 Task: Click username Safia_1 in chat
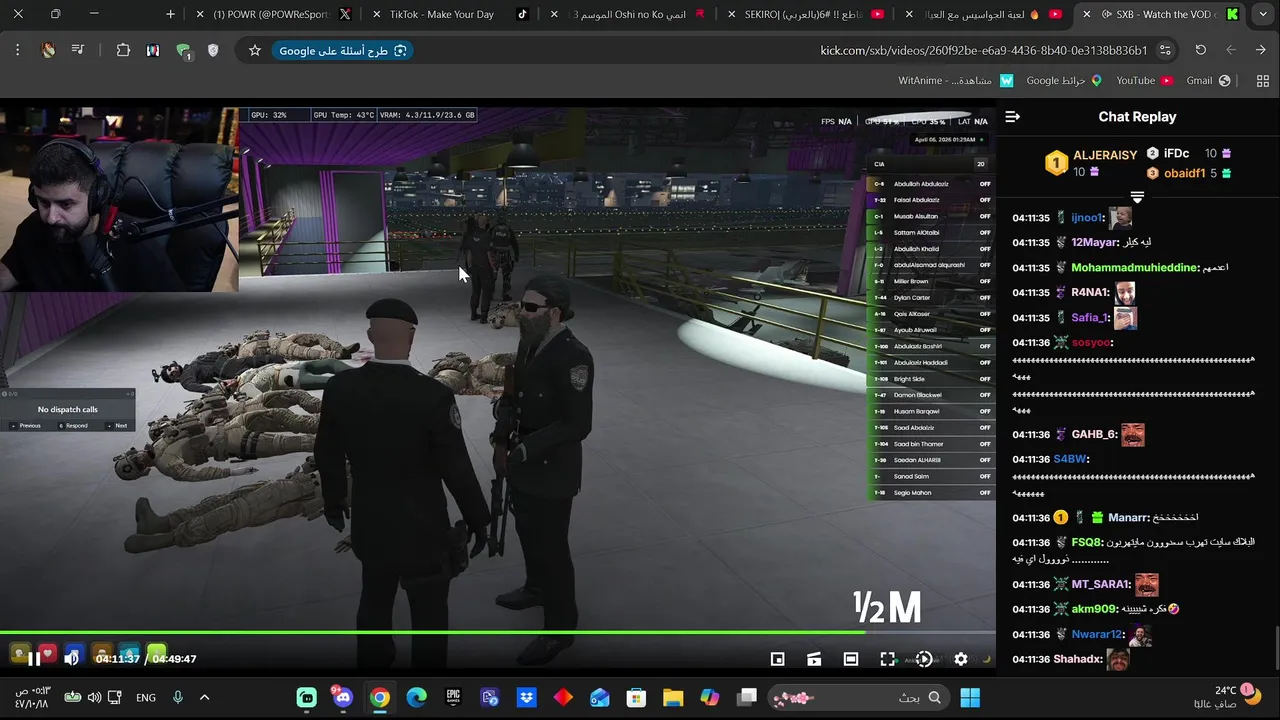(1090, 318)
